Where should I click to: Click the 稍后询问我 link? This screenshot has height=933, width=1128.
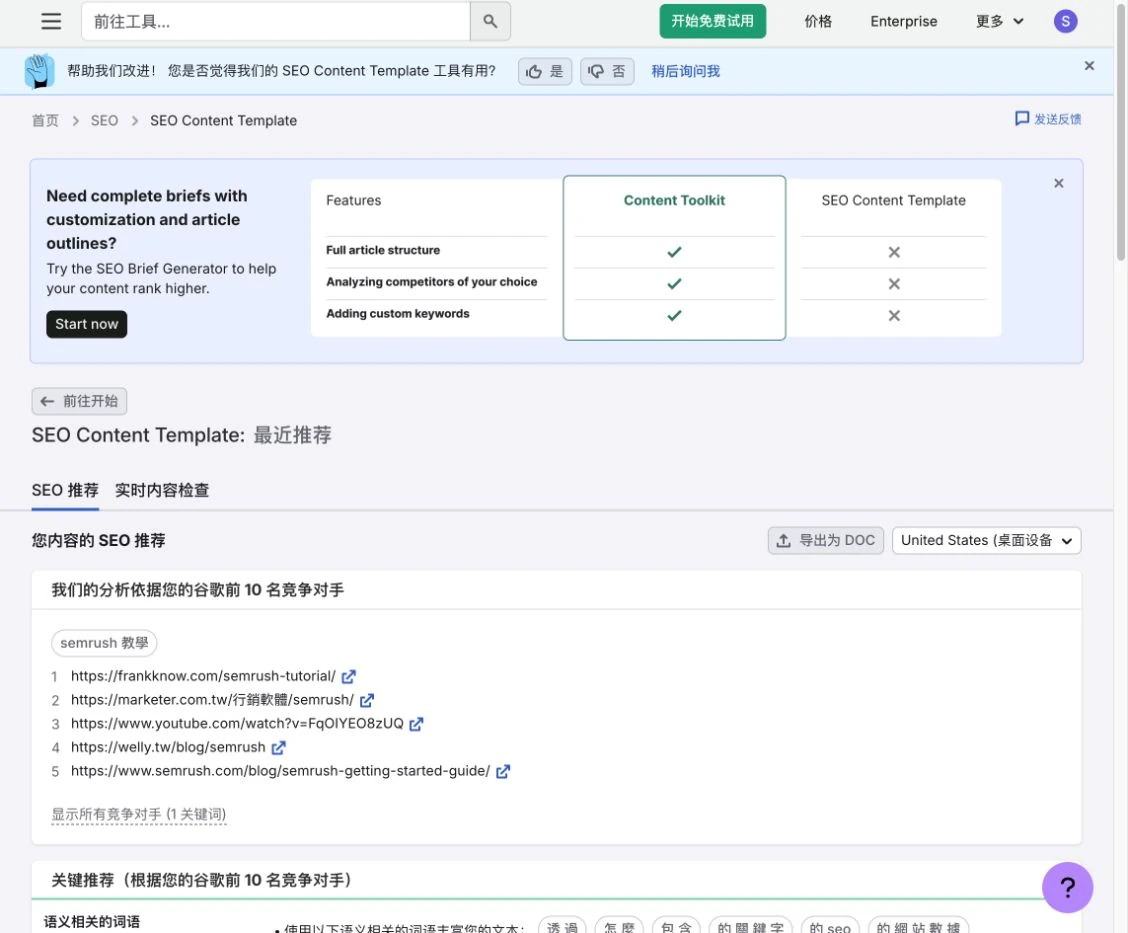pyautogui.click(x=685, y=71)
